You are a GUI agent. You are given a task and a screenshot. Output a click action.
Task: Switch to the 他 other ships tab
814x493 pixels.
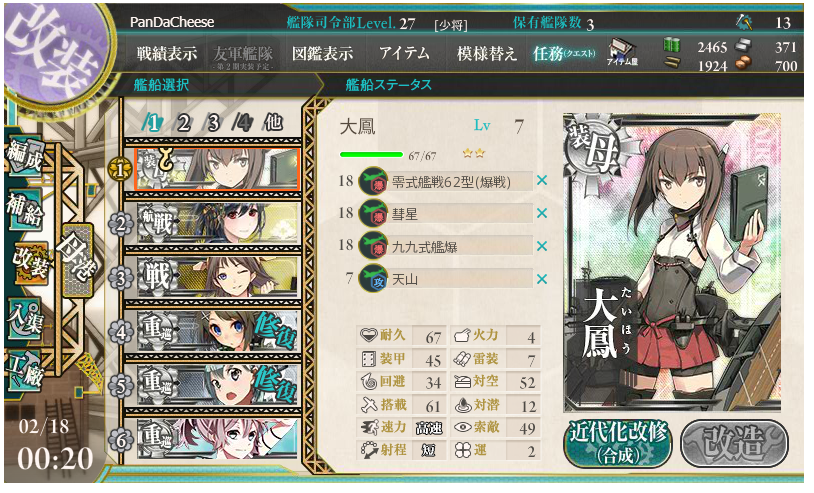tap(273, 123)
